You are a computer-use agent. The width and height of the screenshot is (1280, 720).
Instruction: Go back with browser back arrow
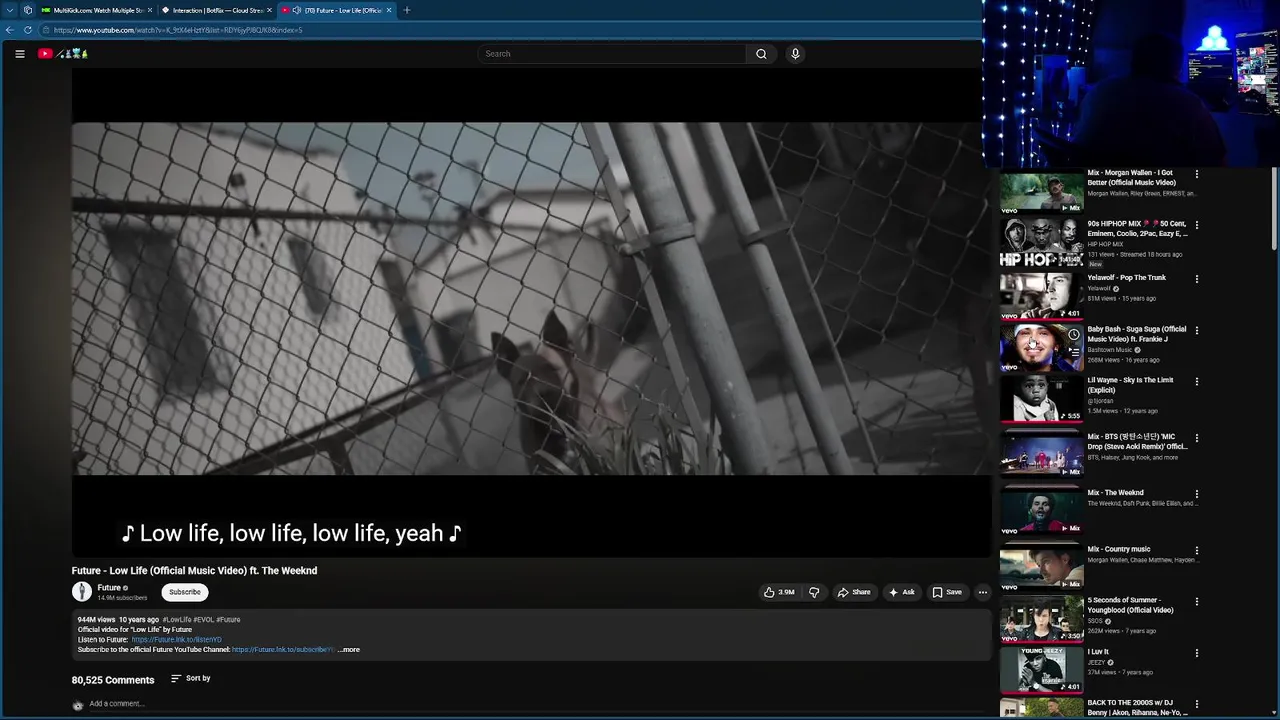coord(10,30)
